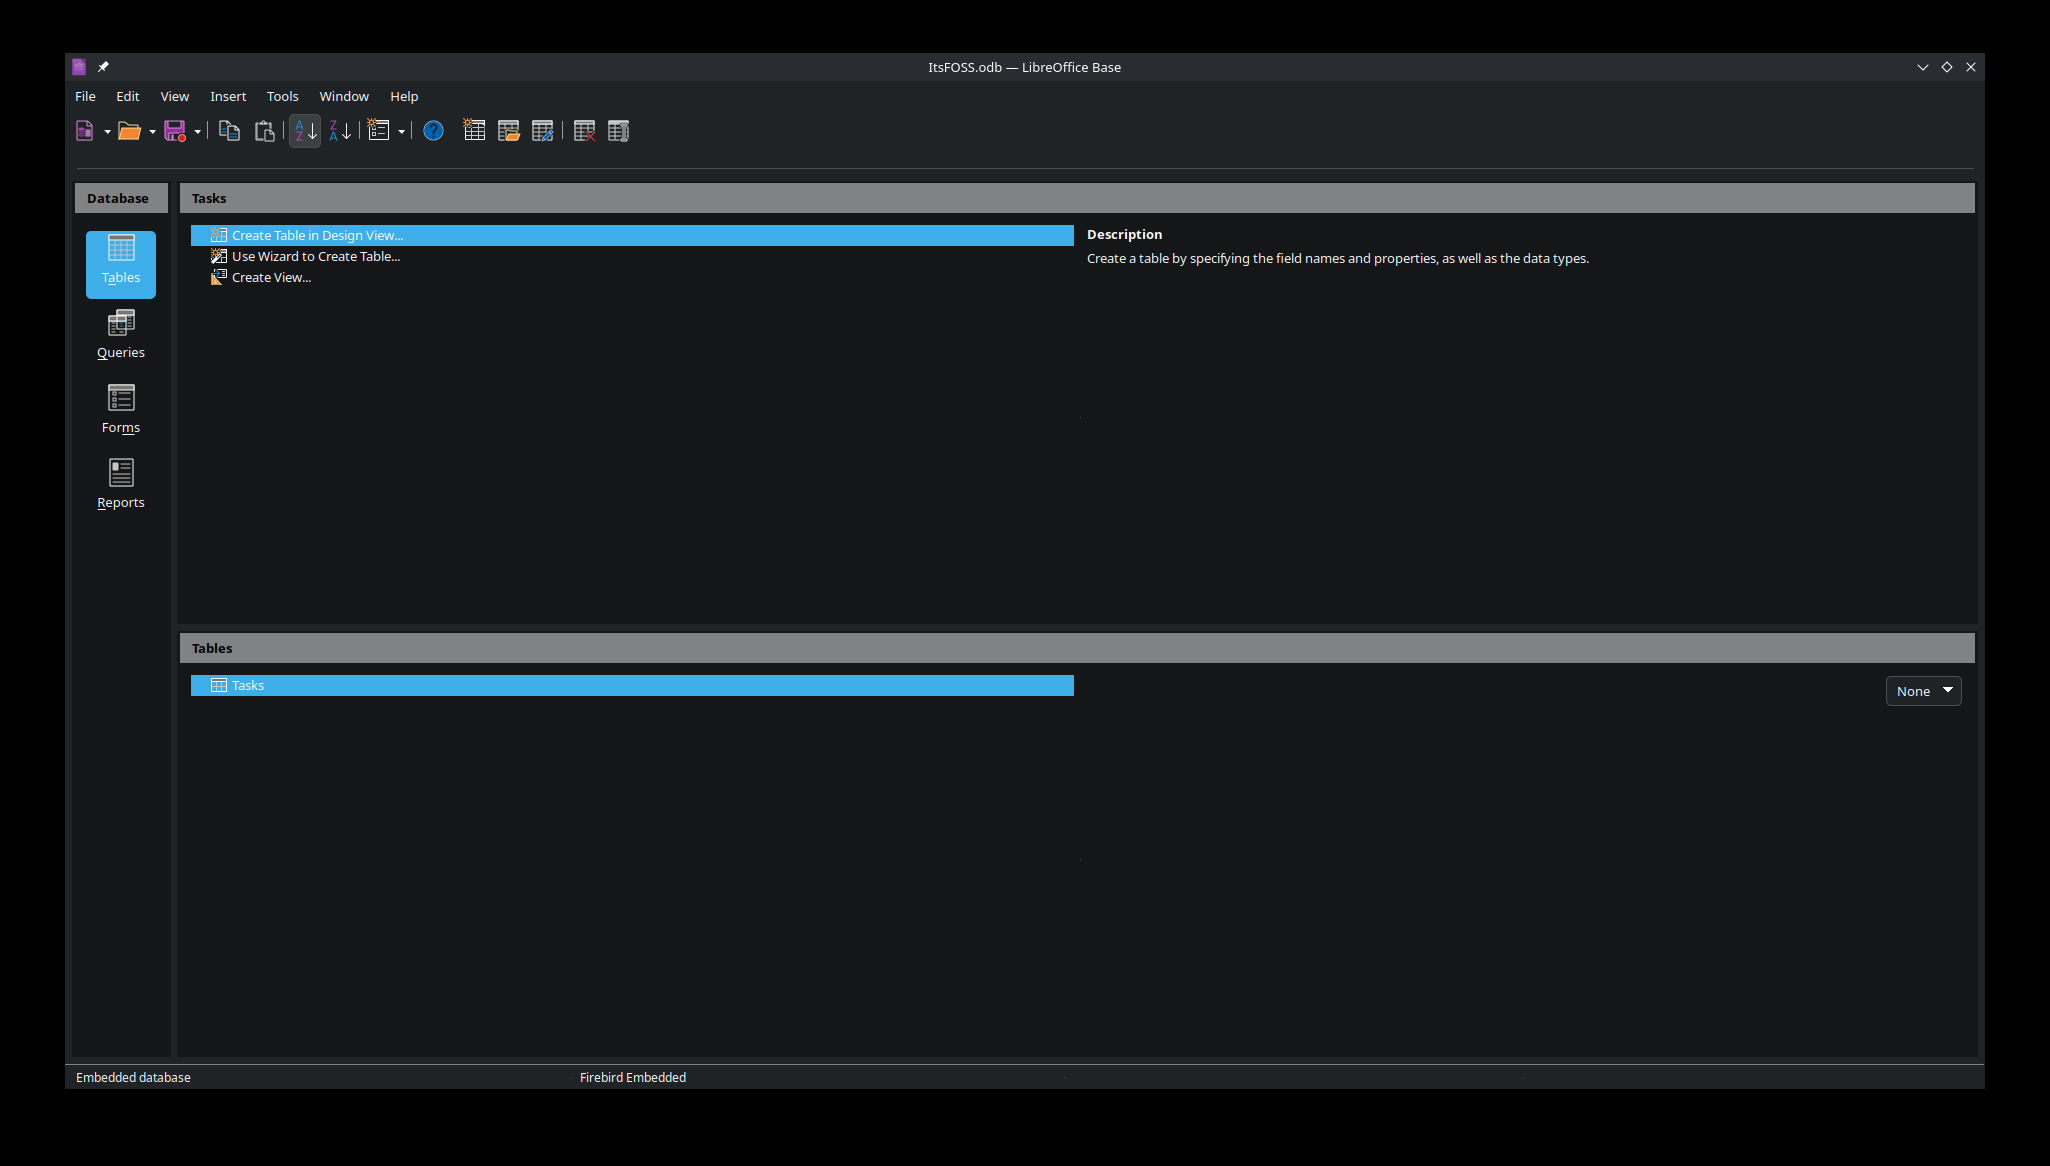Pin the window using the pin icon
The image size is (2050, 1166).
(103, 66)
